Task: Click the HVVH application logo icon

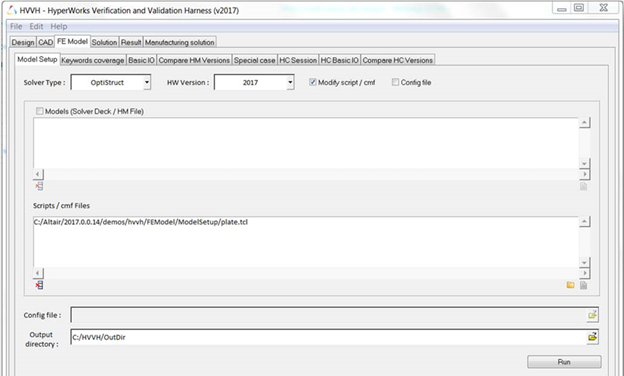Action: coord(12,10)
